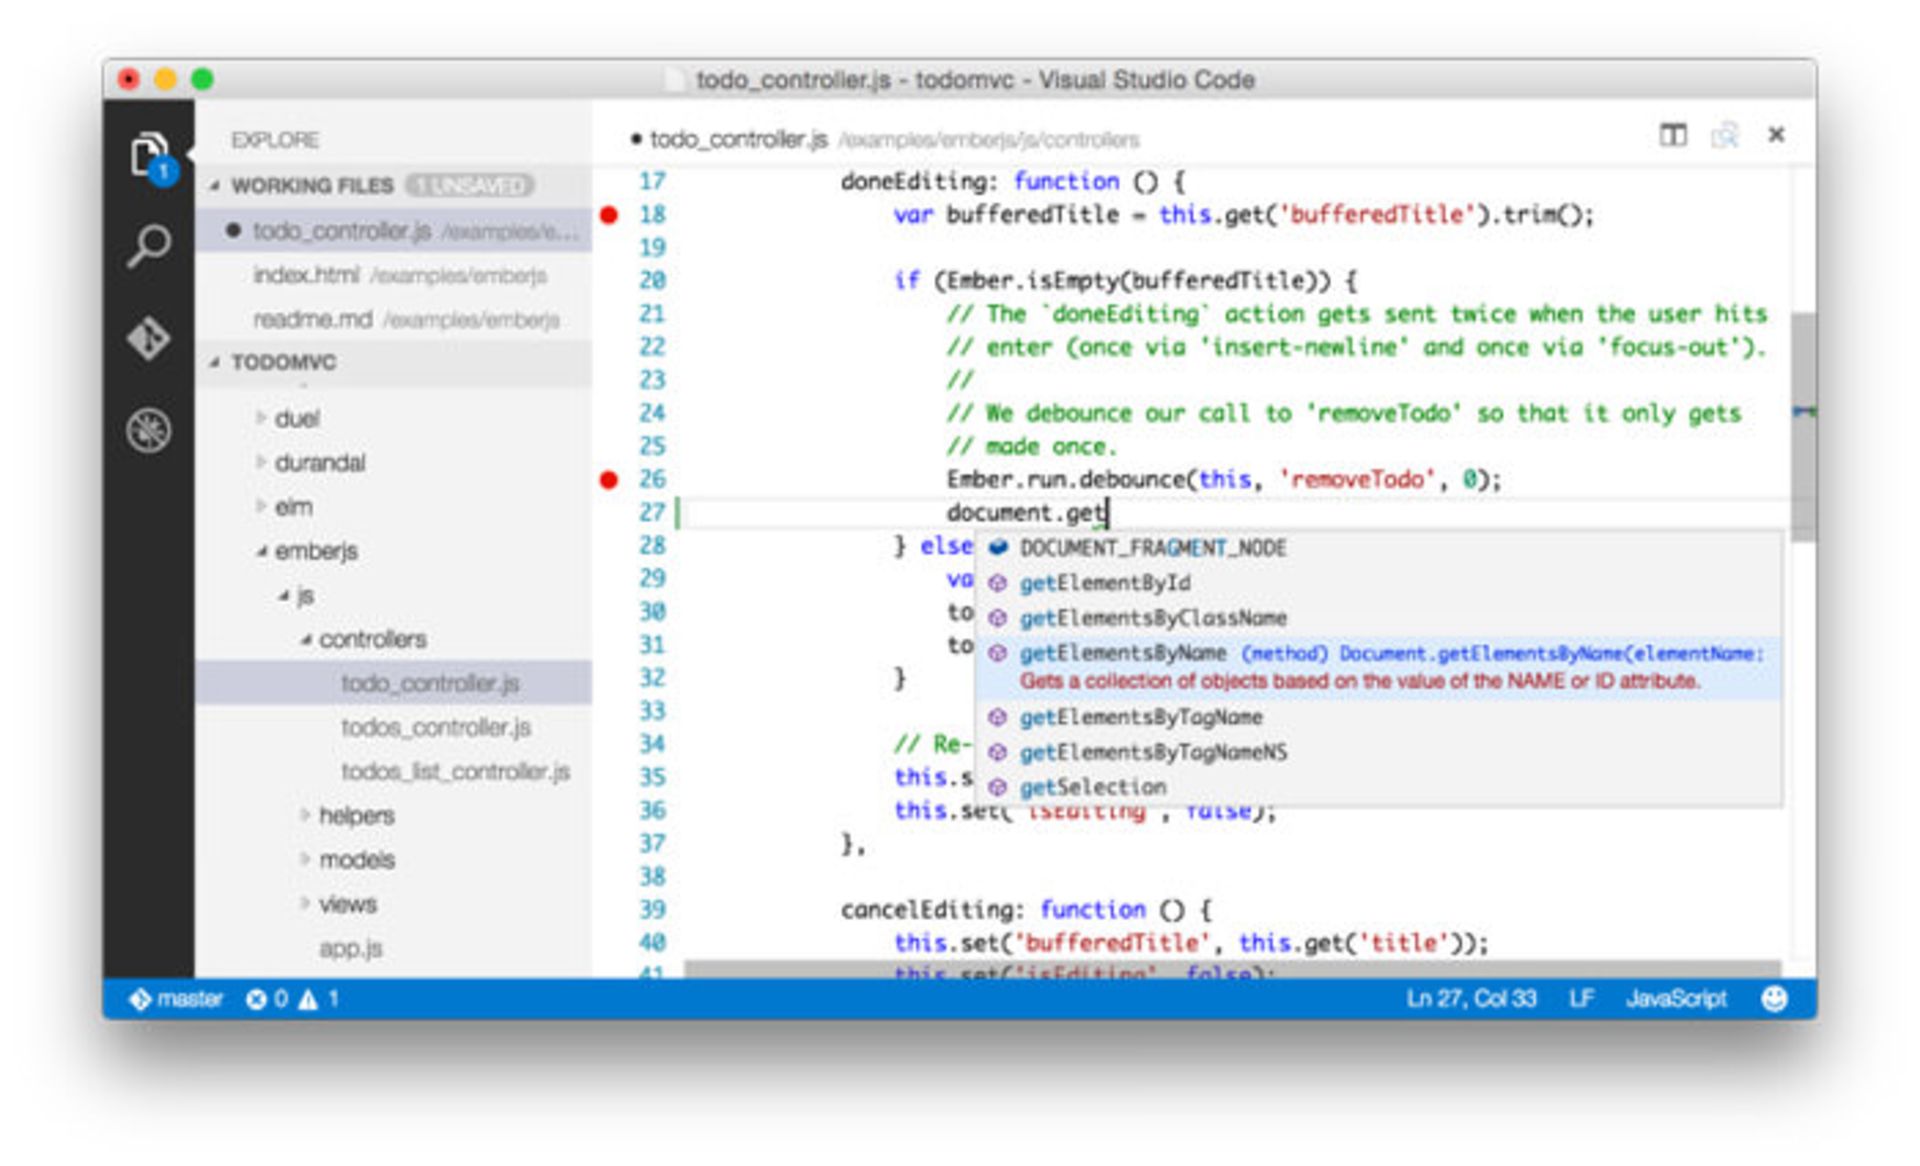Collapse the emberjs folder

261,551
